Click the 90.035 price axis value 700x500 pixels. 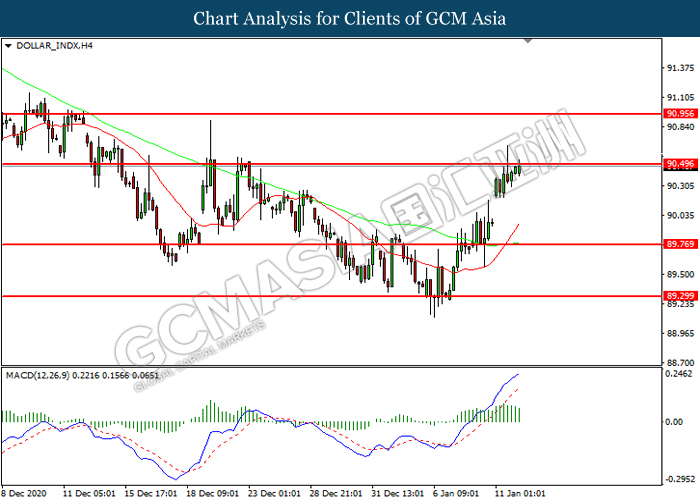(x=680, y=216)
